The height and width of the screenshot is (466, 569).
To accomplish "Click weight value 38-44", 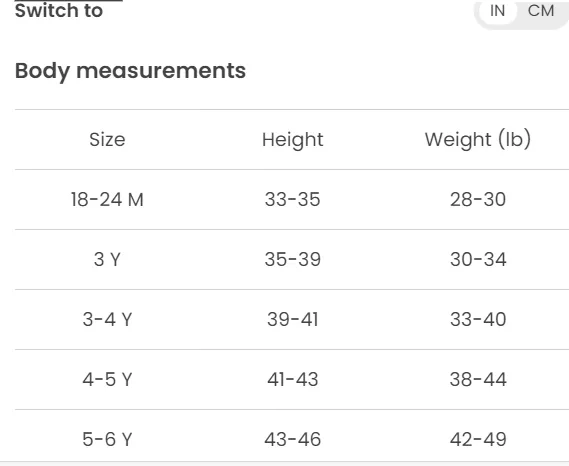I will coord(478,379).
